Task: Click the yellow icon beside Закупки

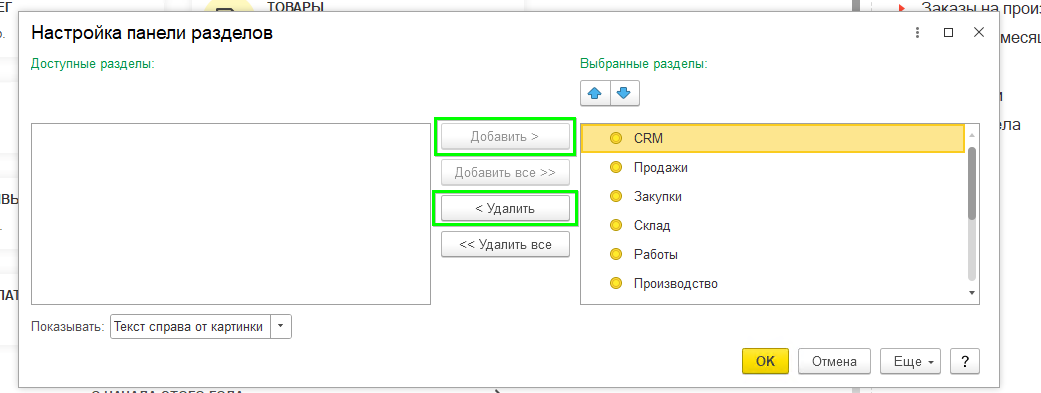Action: point(615,196)
